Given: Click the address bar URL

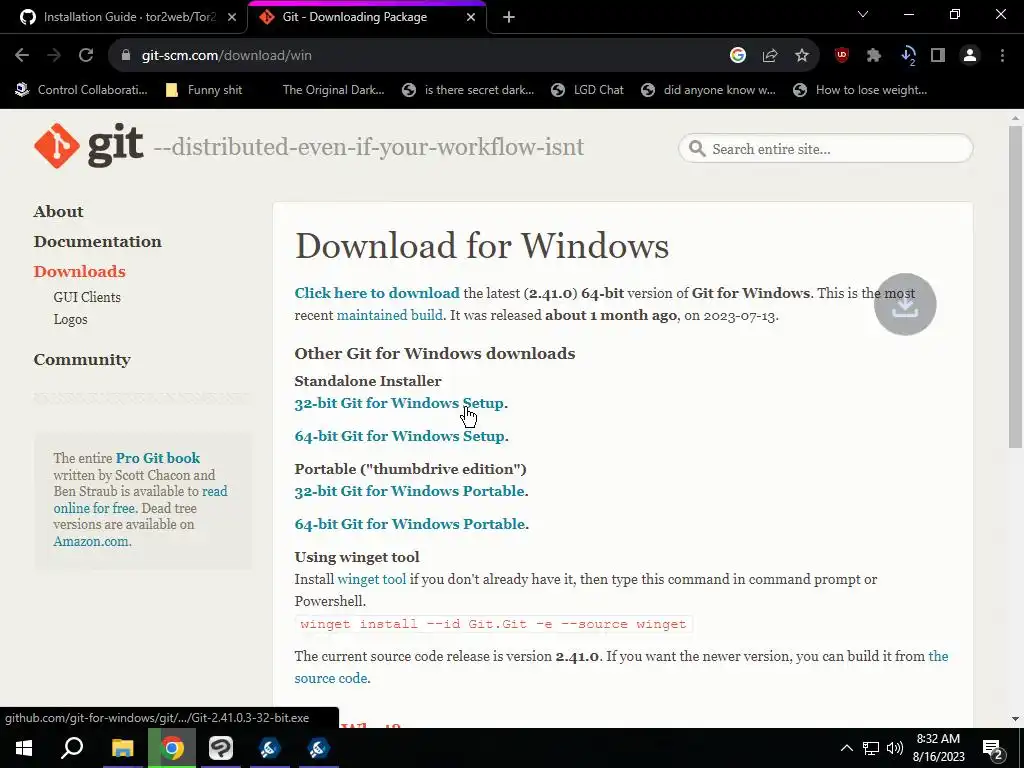Looking at the screenshot, I should pyautogui.click(x=227, y=56).
